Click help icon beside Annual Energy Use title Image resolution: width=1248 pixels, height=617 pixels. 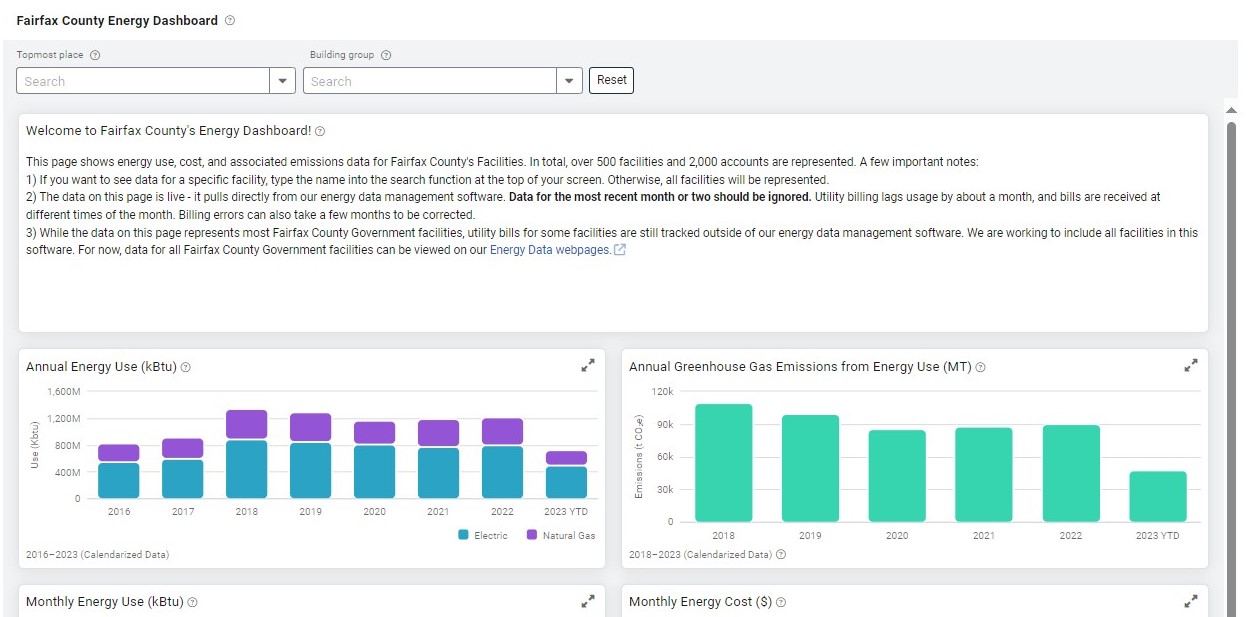pyautogui.click(x=186, y=367)
